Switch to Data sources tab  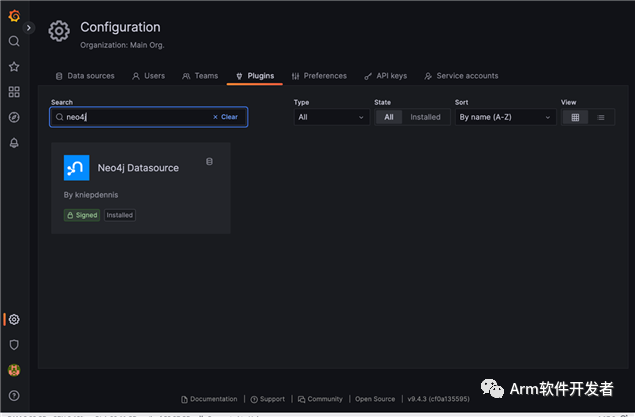85,76
